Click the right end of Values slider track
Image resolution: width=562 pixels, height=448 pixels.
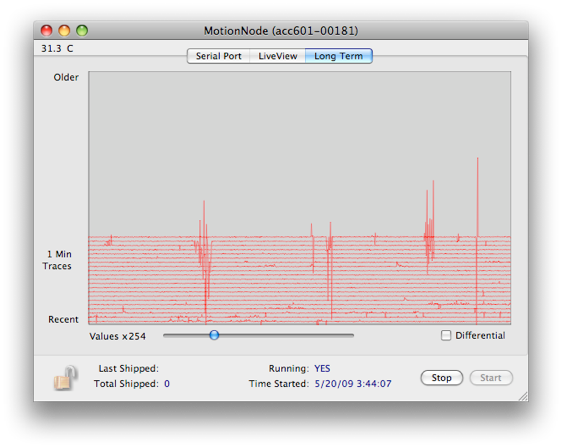point(351,335)
